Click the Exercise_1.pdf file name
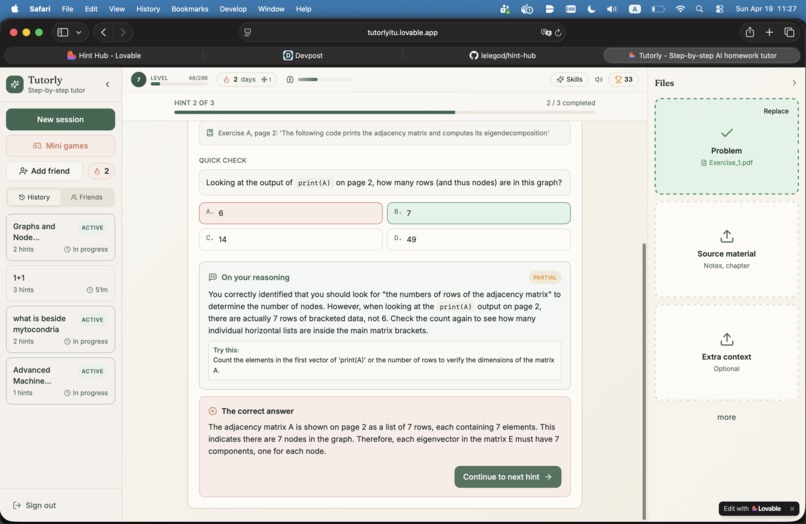 tap(726, 162)
